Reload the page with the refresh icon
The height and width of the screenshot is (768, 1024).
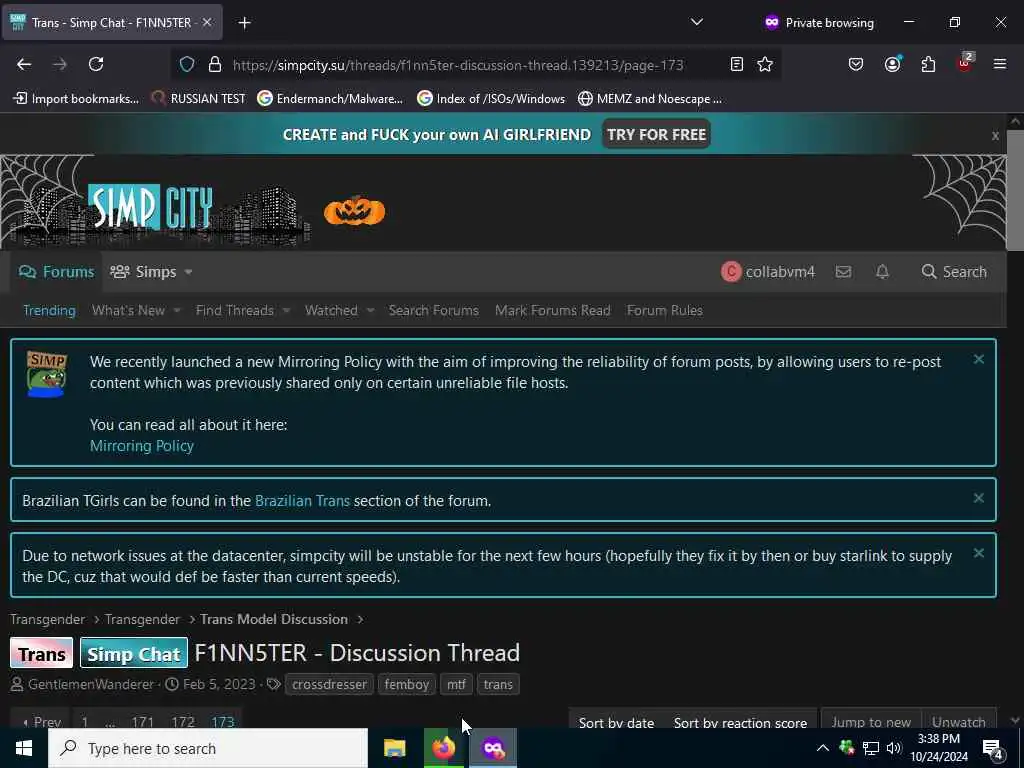[96, 64]
